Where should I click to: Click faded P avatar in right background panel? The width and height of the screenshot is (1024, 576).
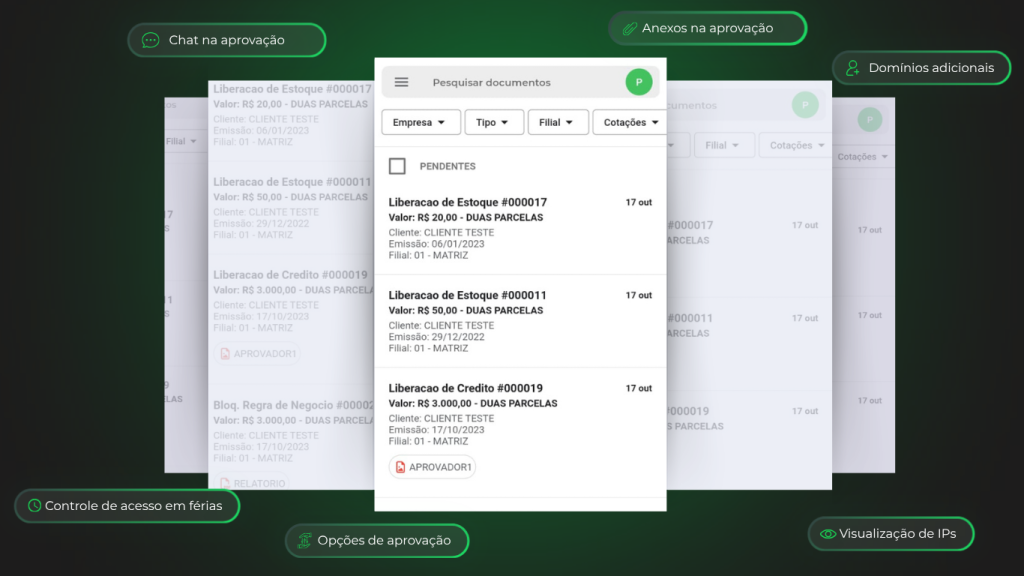[805, 105]
